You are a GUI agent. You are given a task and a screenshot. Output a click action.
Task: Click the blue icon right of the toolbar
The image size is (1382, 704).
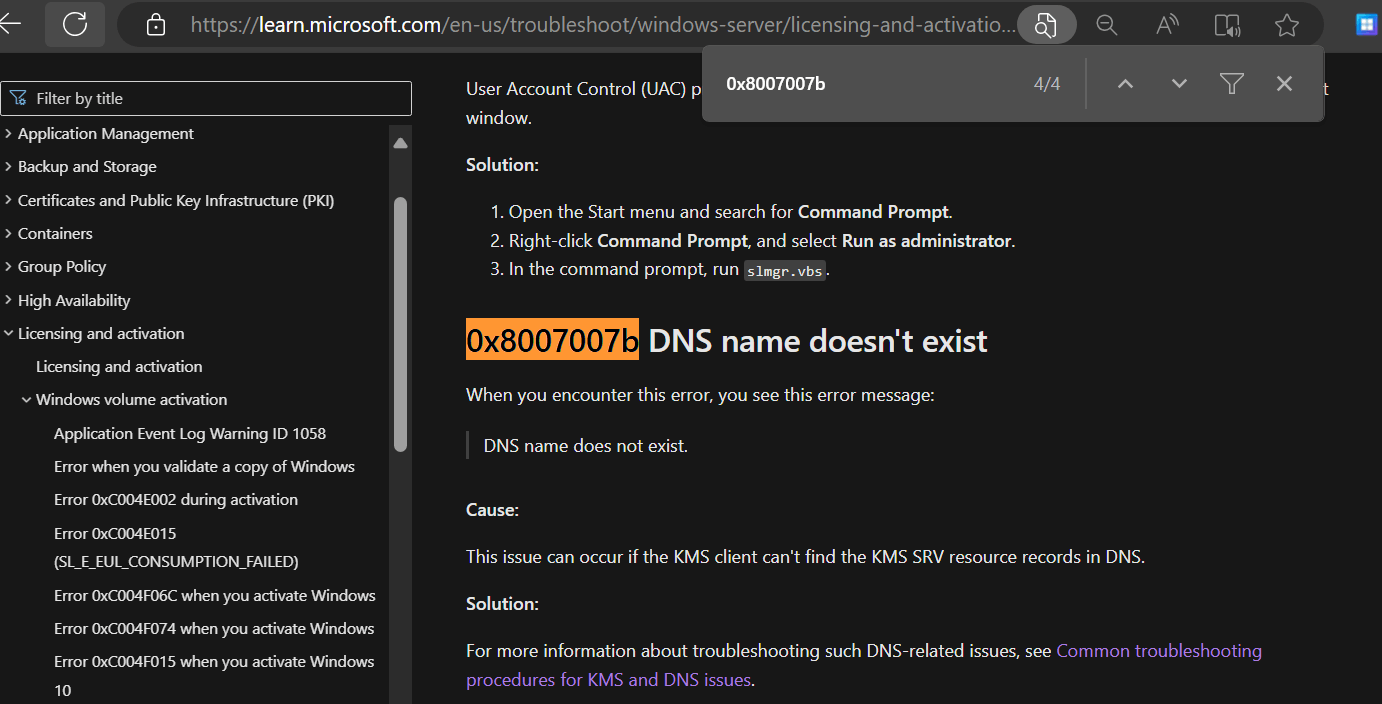(x=1368, y=25)
